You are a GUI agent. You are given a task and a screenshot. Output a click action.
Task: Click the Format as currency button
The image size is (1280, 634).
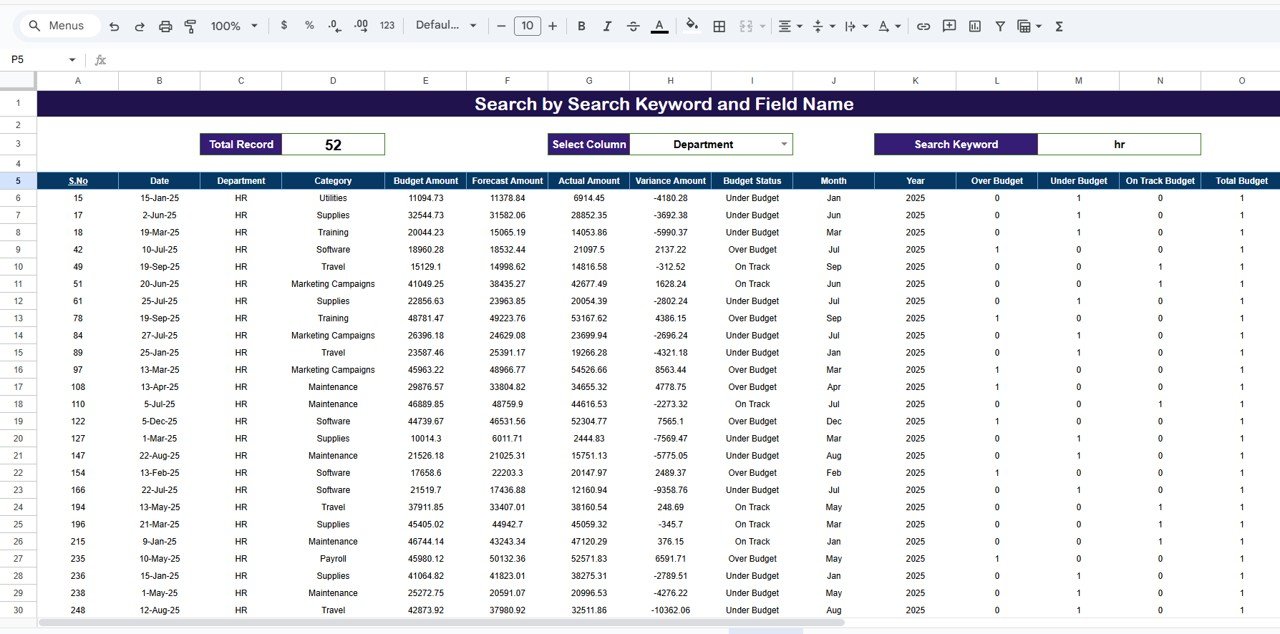(284, 26)
